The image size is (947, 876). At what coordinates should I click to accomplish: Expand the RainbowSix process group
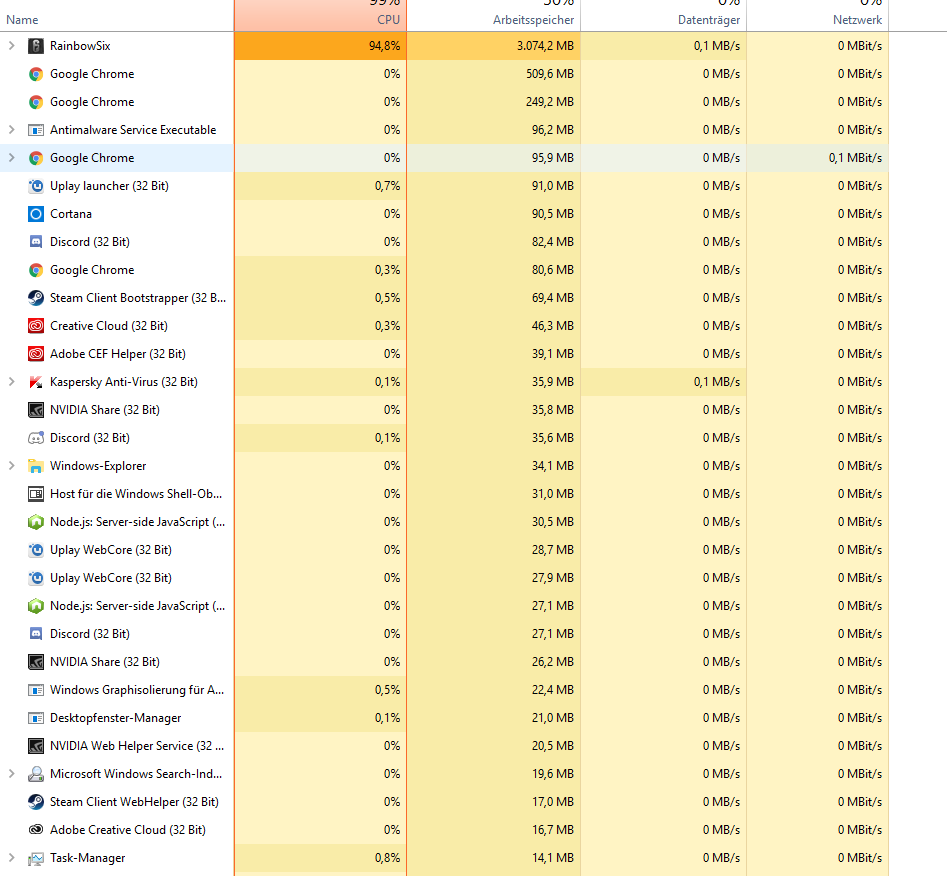(11, 46)
